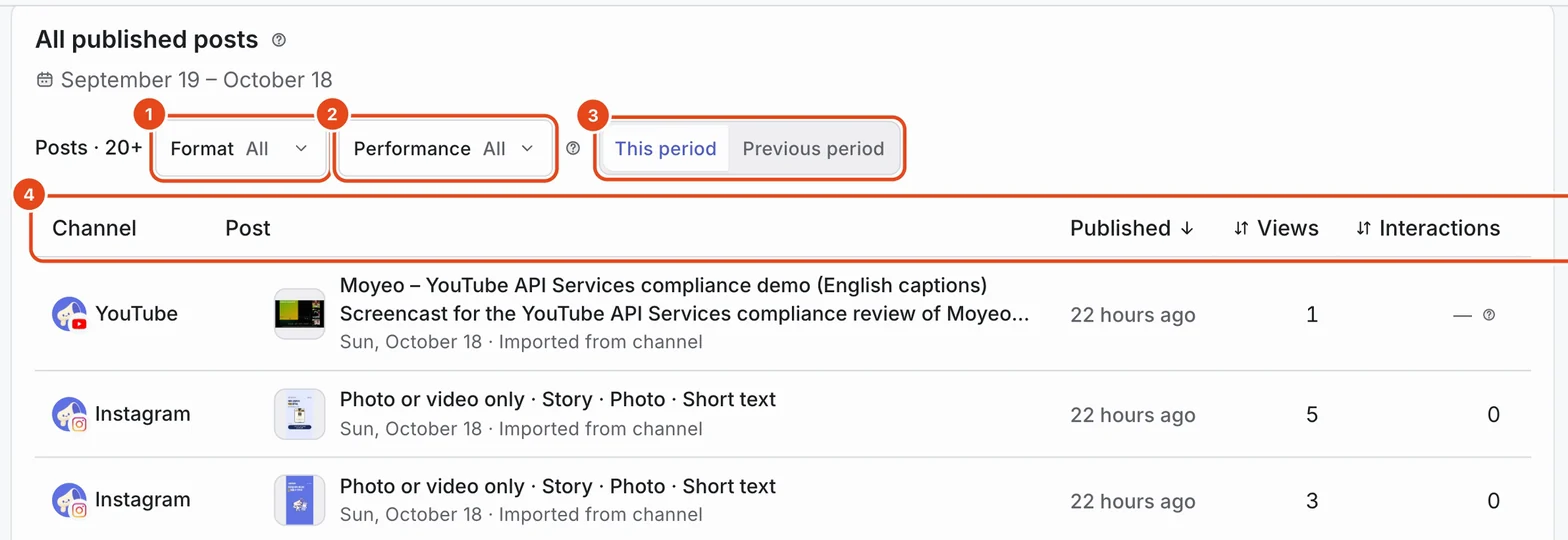Viewport: 1568px width, 540px height.
Task: Open the YouTube post thumbnail
Action: point(300,314)
